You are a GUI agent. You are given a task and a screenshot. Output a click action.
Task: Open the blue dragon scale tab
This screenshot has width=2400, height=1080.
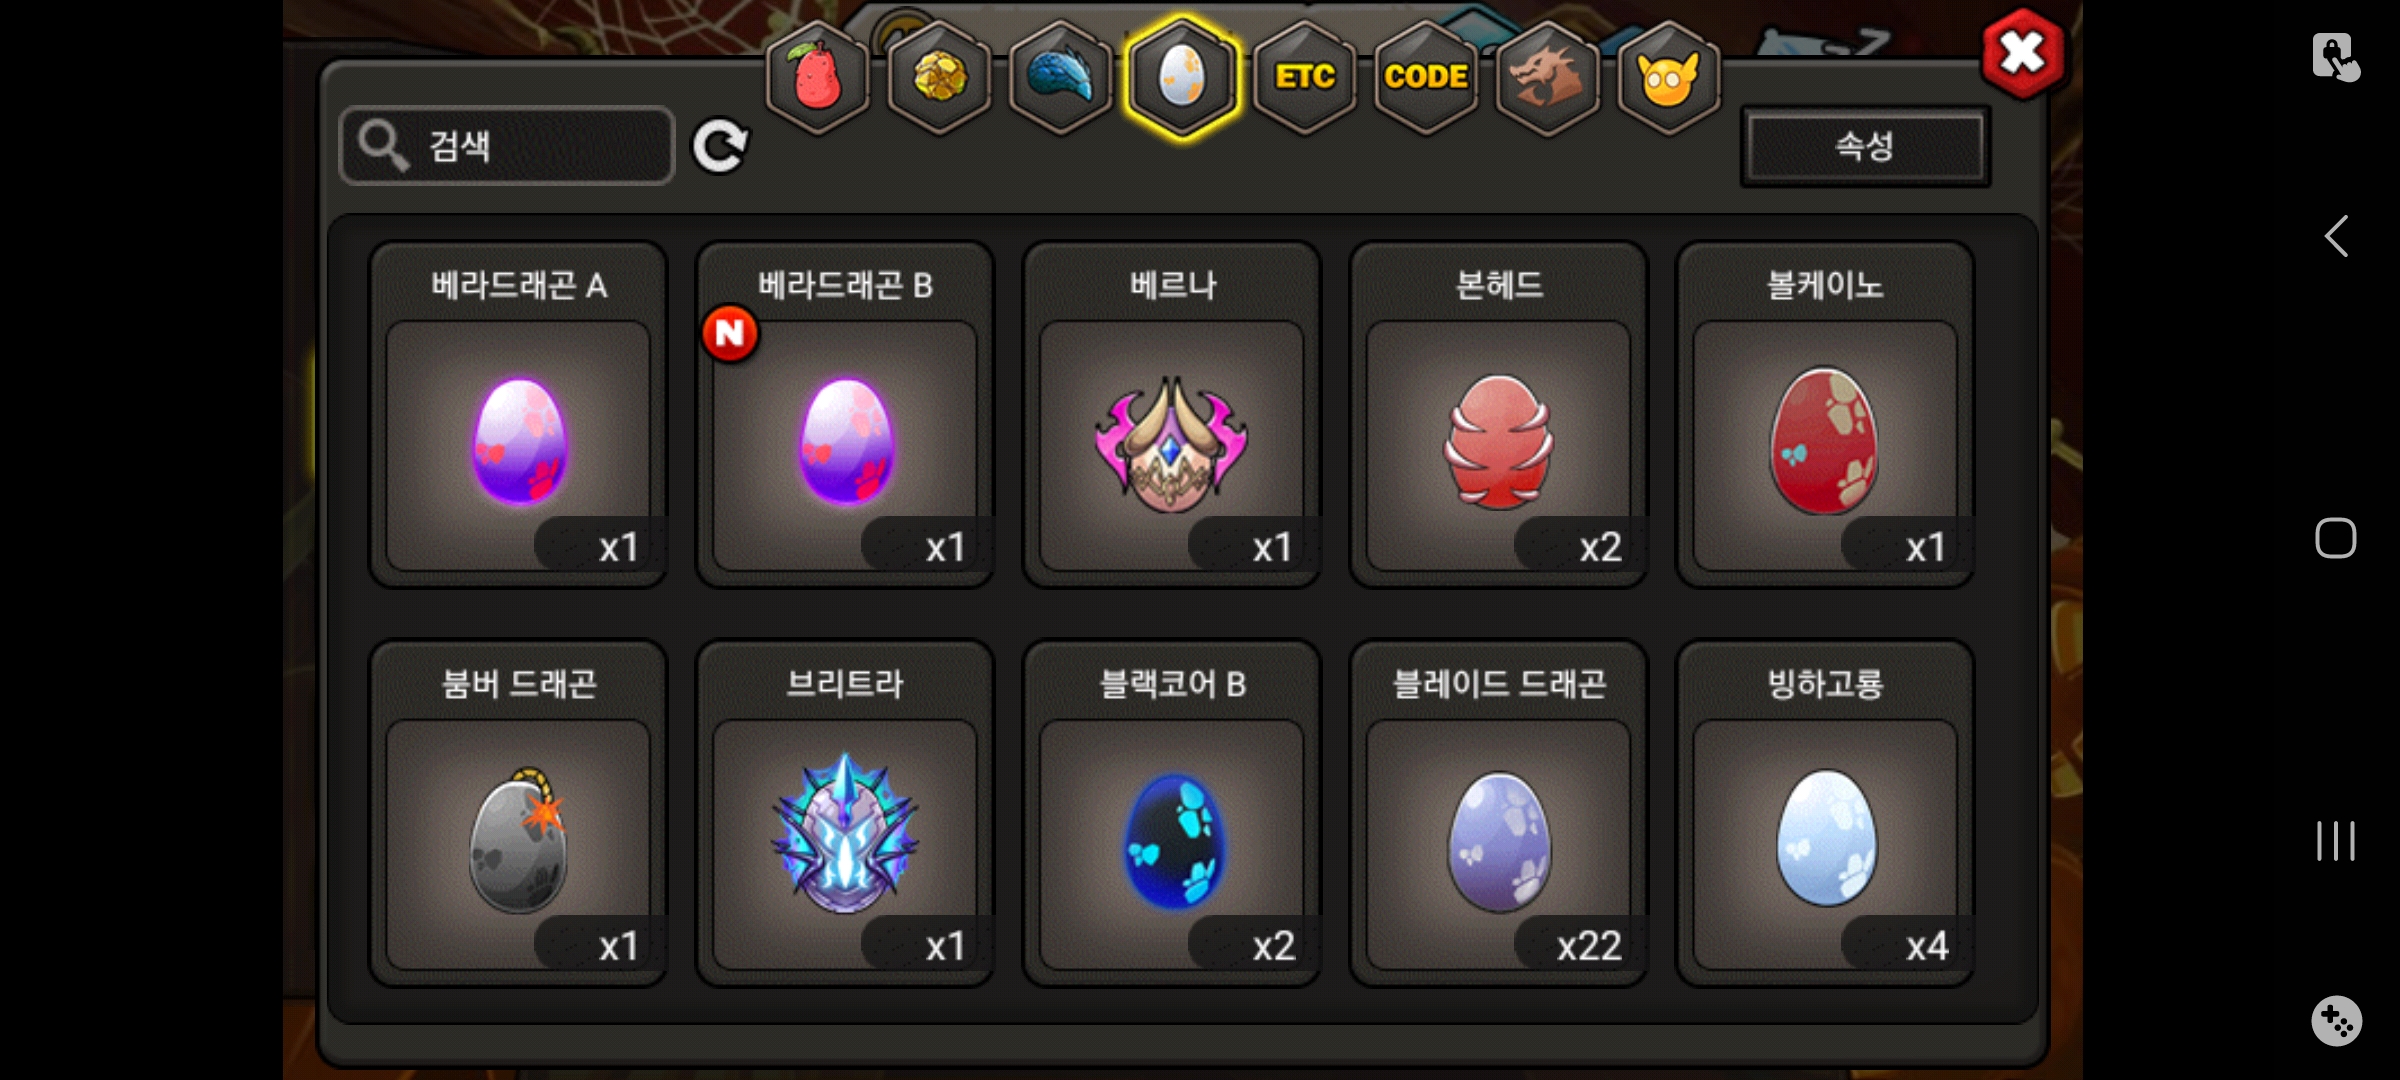click(x=1061, y=77)
